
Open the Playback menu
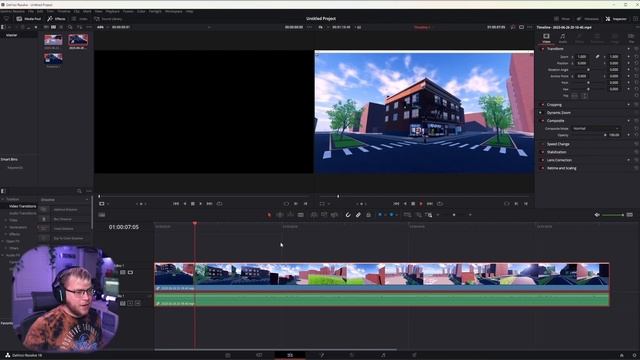pos(113,11)
